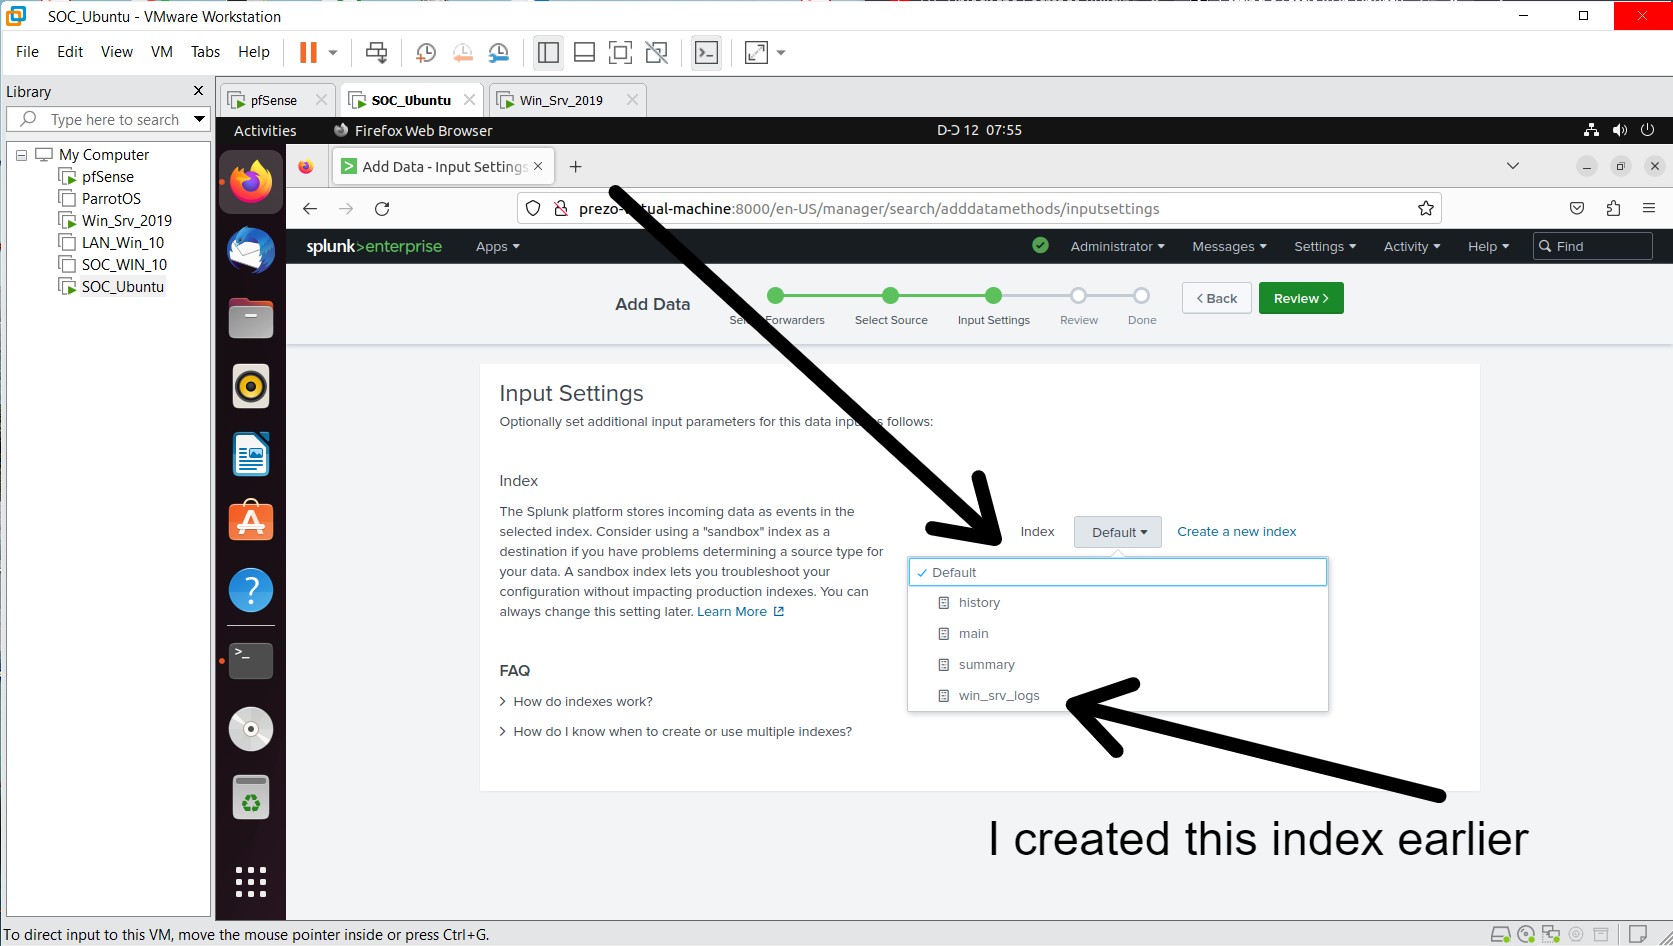This screenshot has width=1673, height=946.
Task: Expand the Splunk Apps menu
Action: click(497, 246)
